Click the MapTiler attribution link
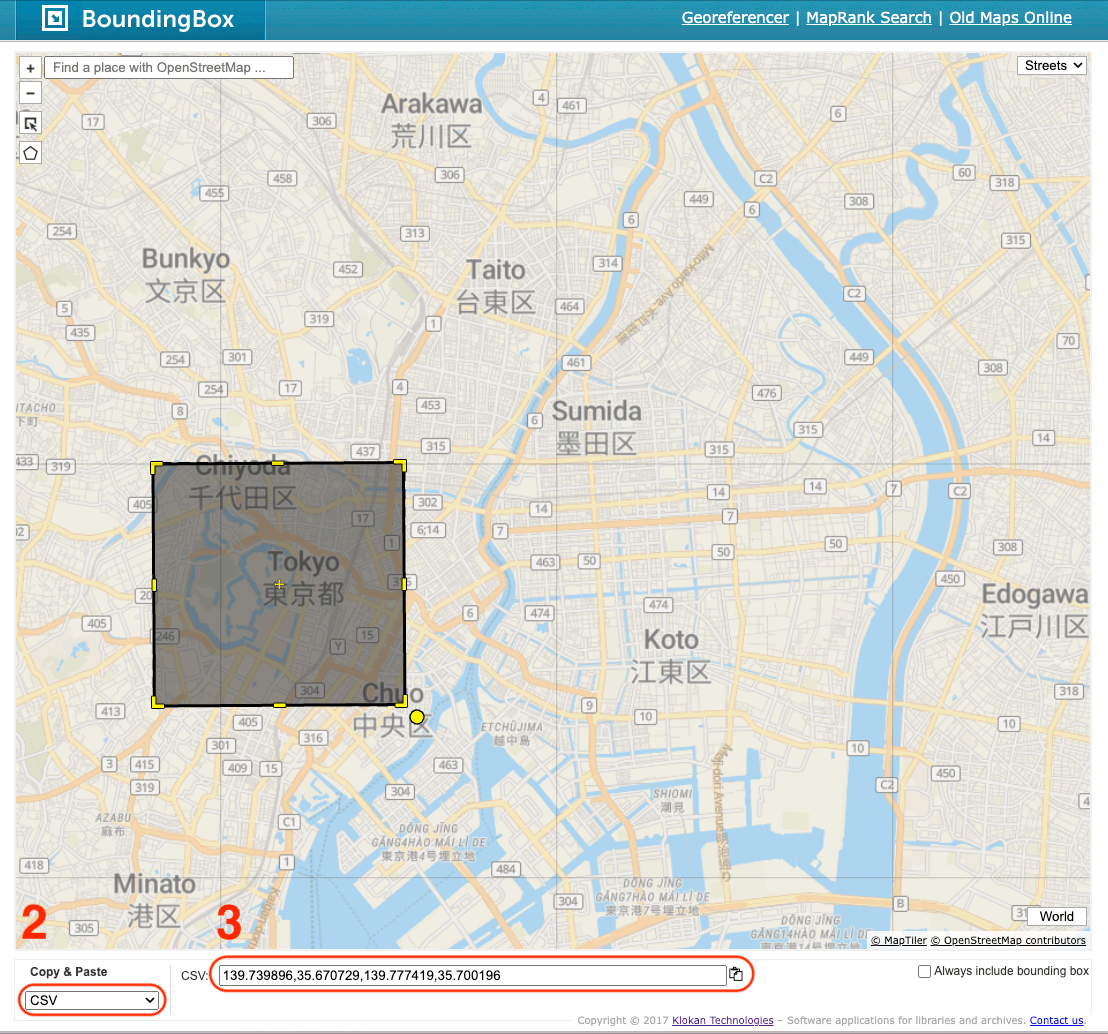Image resolution: width=1108 pixels, height=1034 pixels. 898,940
